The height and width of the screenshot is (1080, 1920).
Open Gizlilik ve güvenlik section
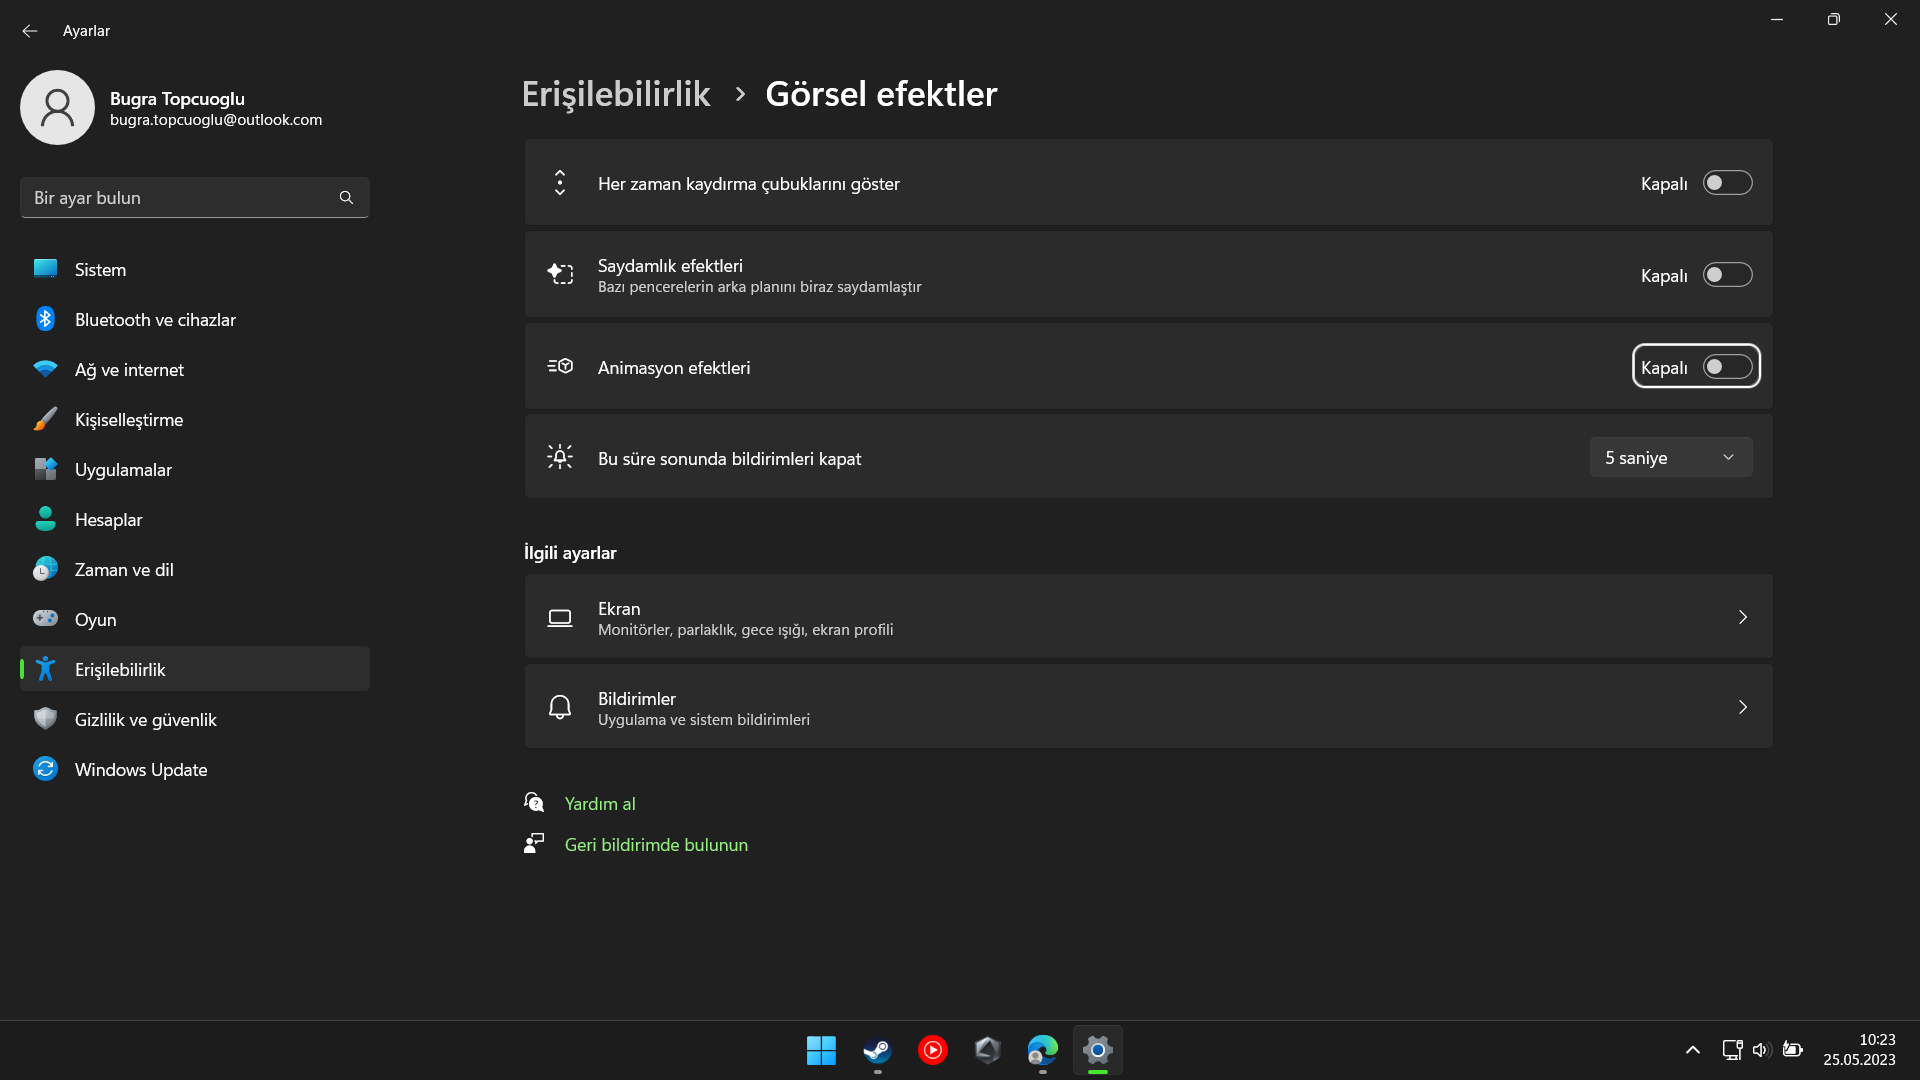(x=145, y=720)
